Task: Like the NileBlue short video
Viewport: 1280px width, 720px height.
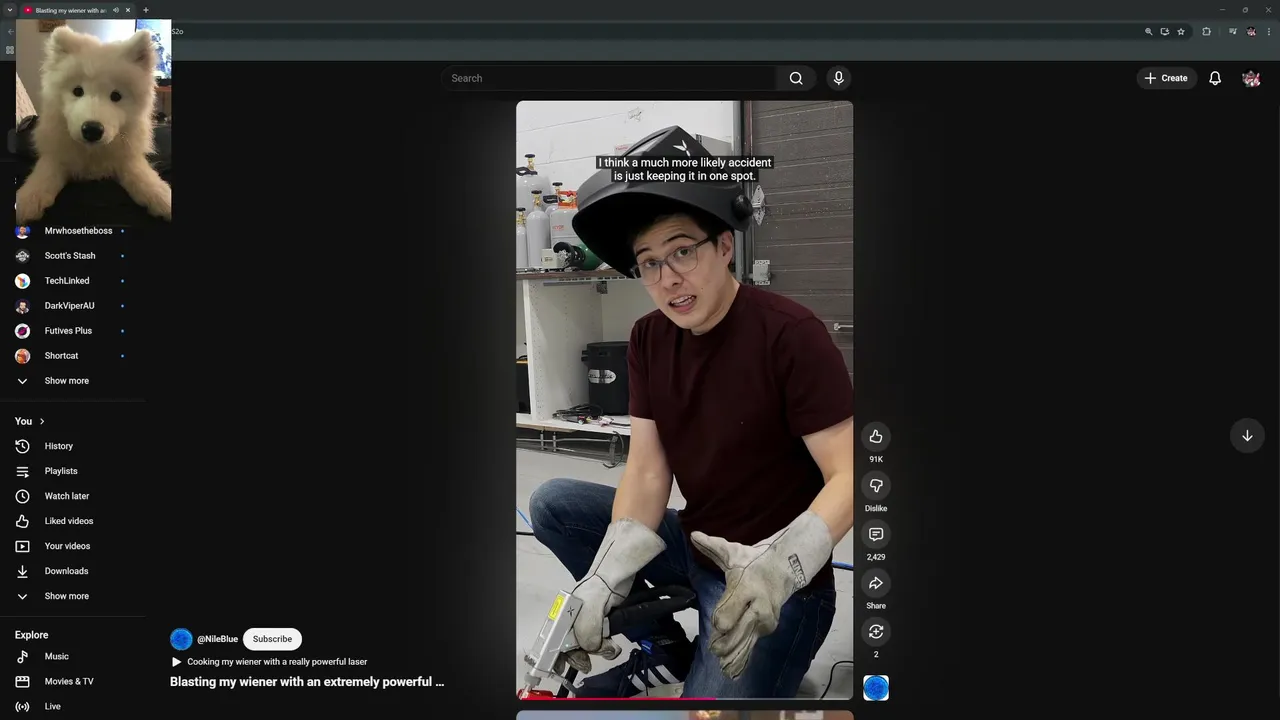Action: click(x=876, y=436)
